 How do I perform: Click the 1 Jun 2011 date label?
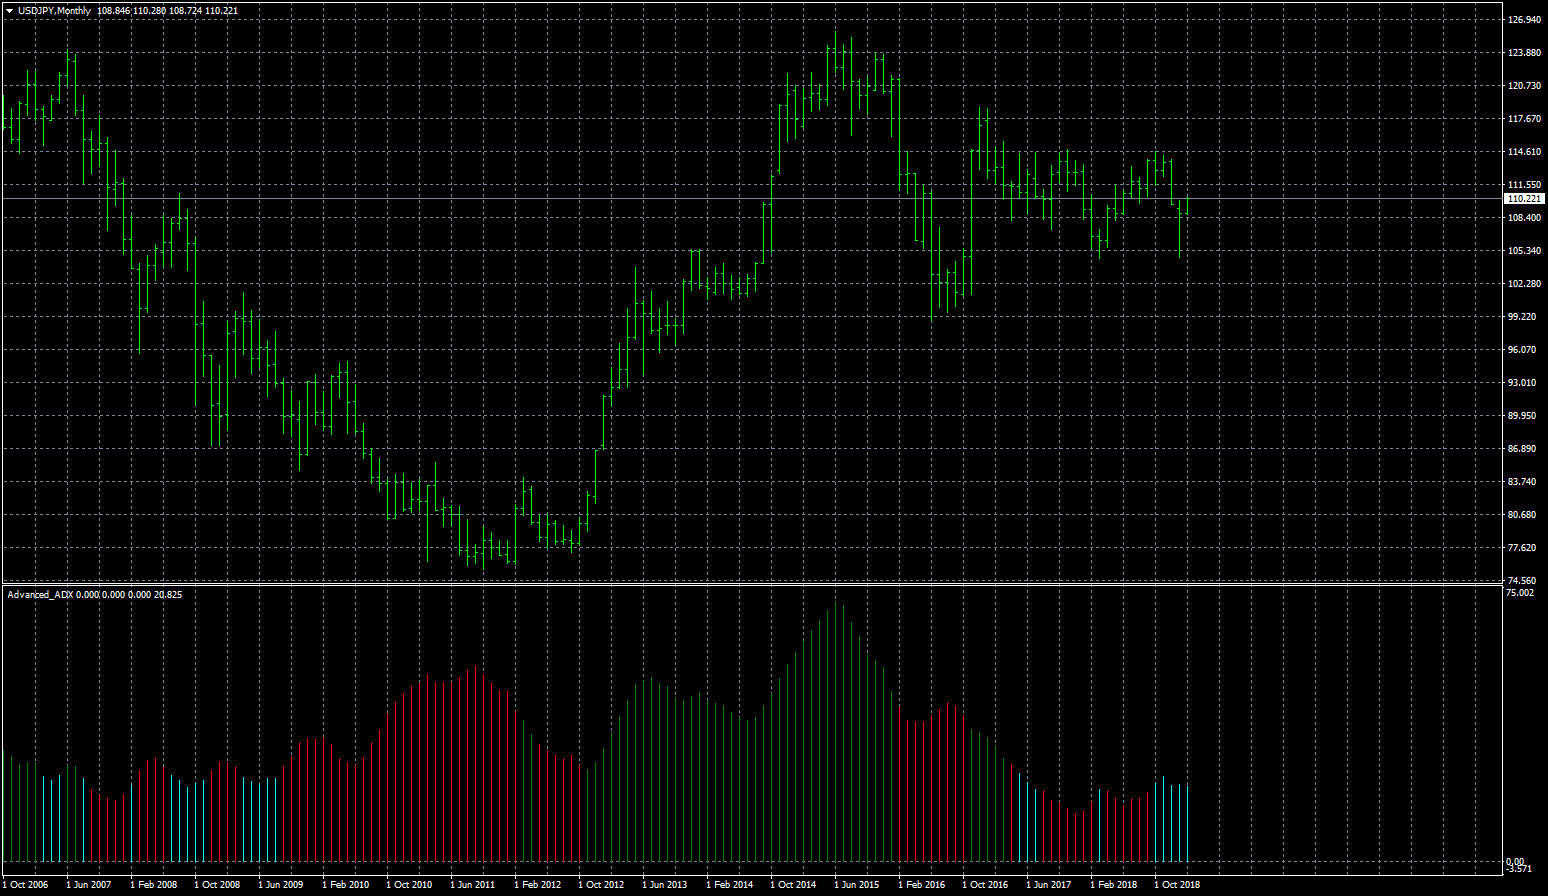pyautogui.click(x=473, y=885)
